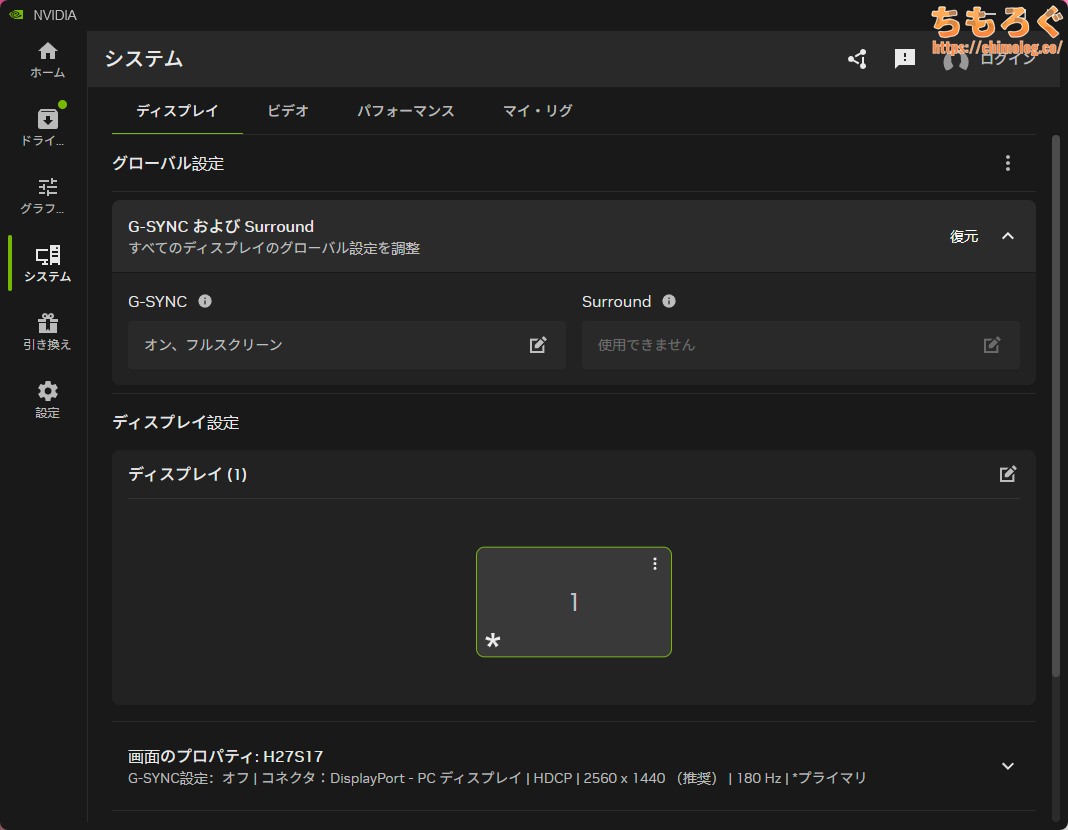Viewport: 1068px width, 830px height.
Task: Expand screen properties for H27S17
Action: coord(1008,766)
